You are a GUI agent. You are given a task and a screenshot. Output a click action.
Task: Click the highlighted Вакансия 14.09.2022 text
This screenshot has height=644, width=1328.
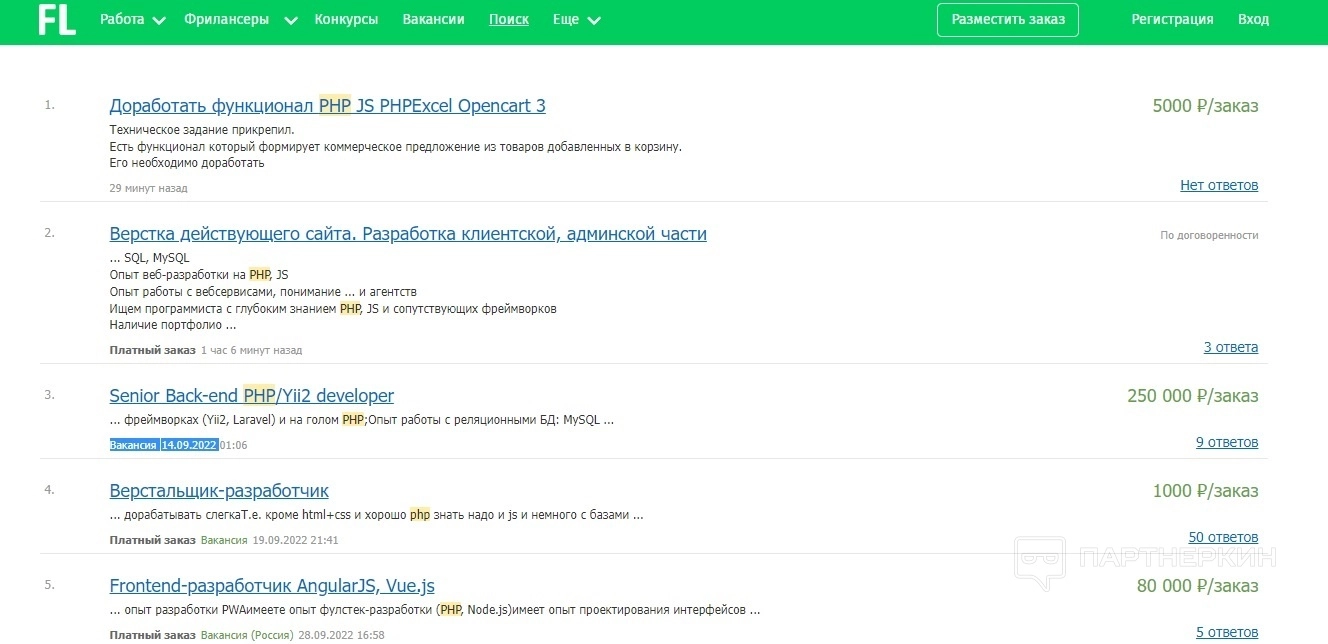[x=163, y=445]
